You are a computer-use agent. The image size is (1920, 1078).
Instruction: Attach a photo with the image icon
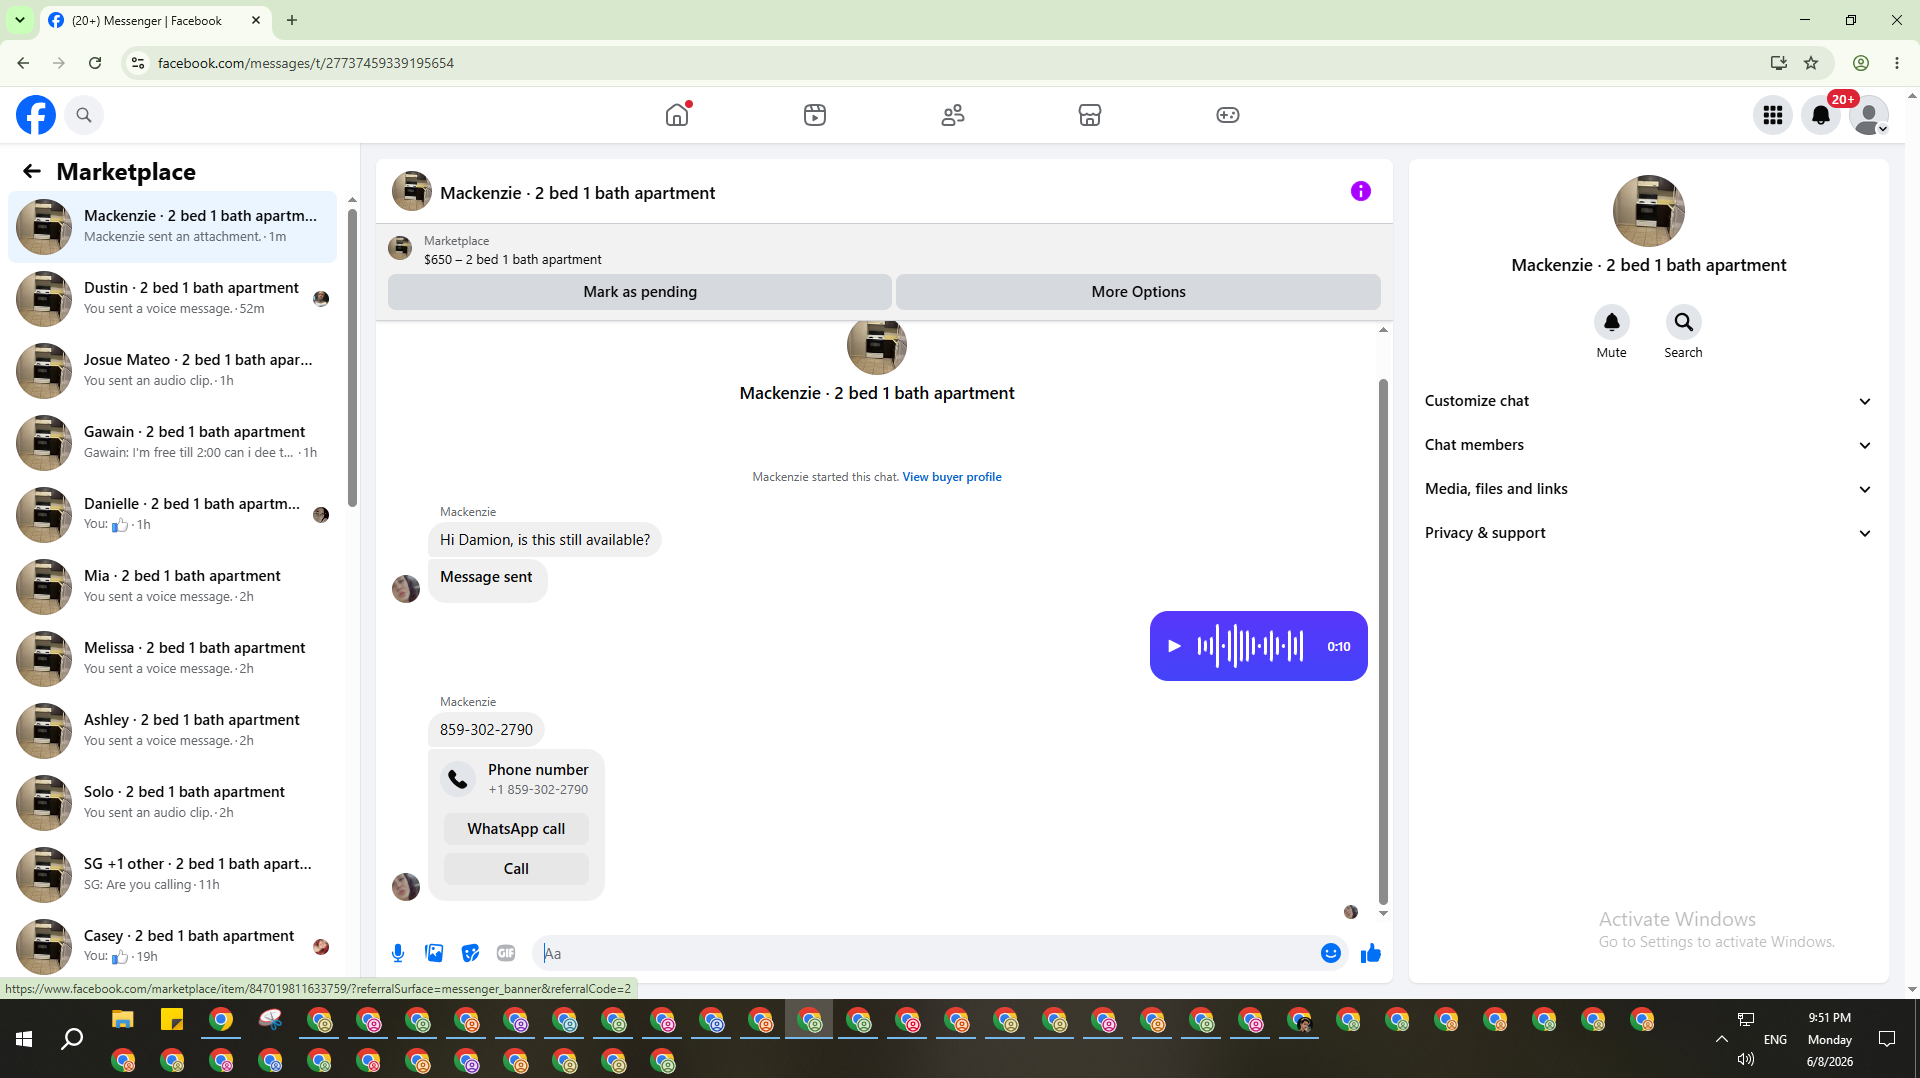pos(434,953)
